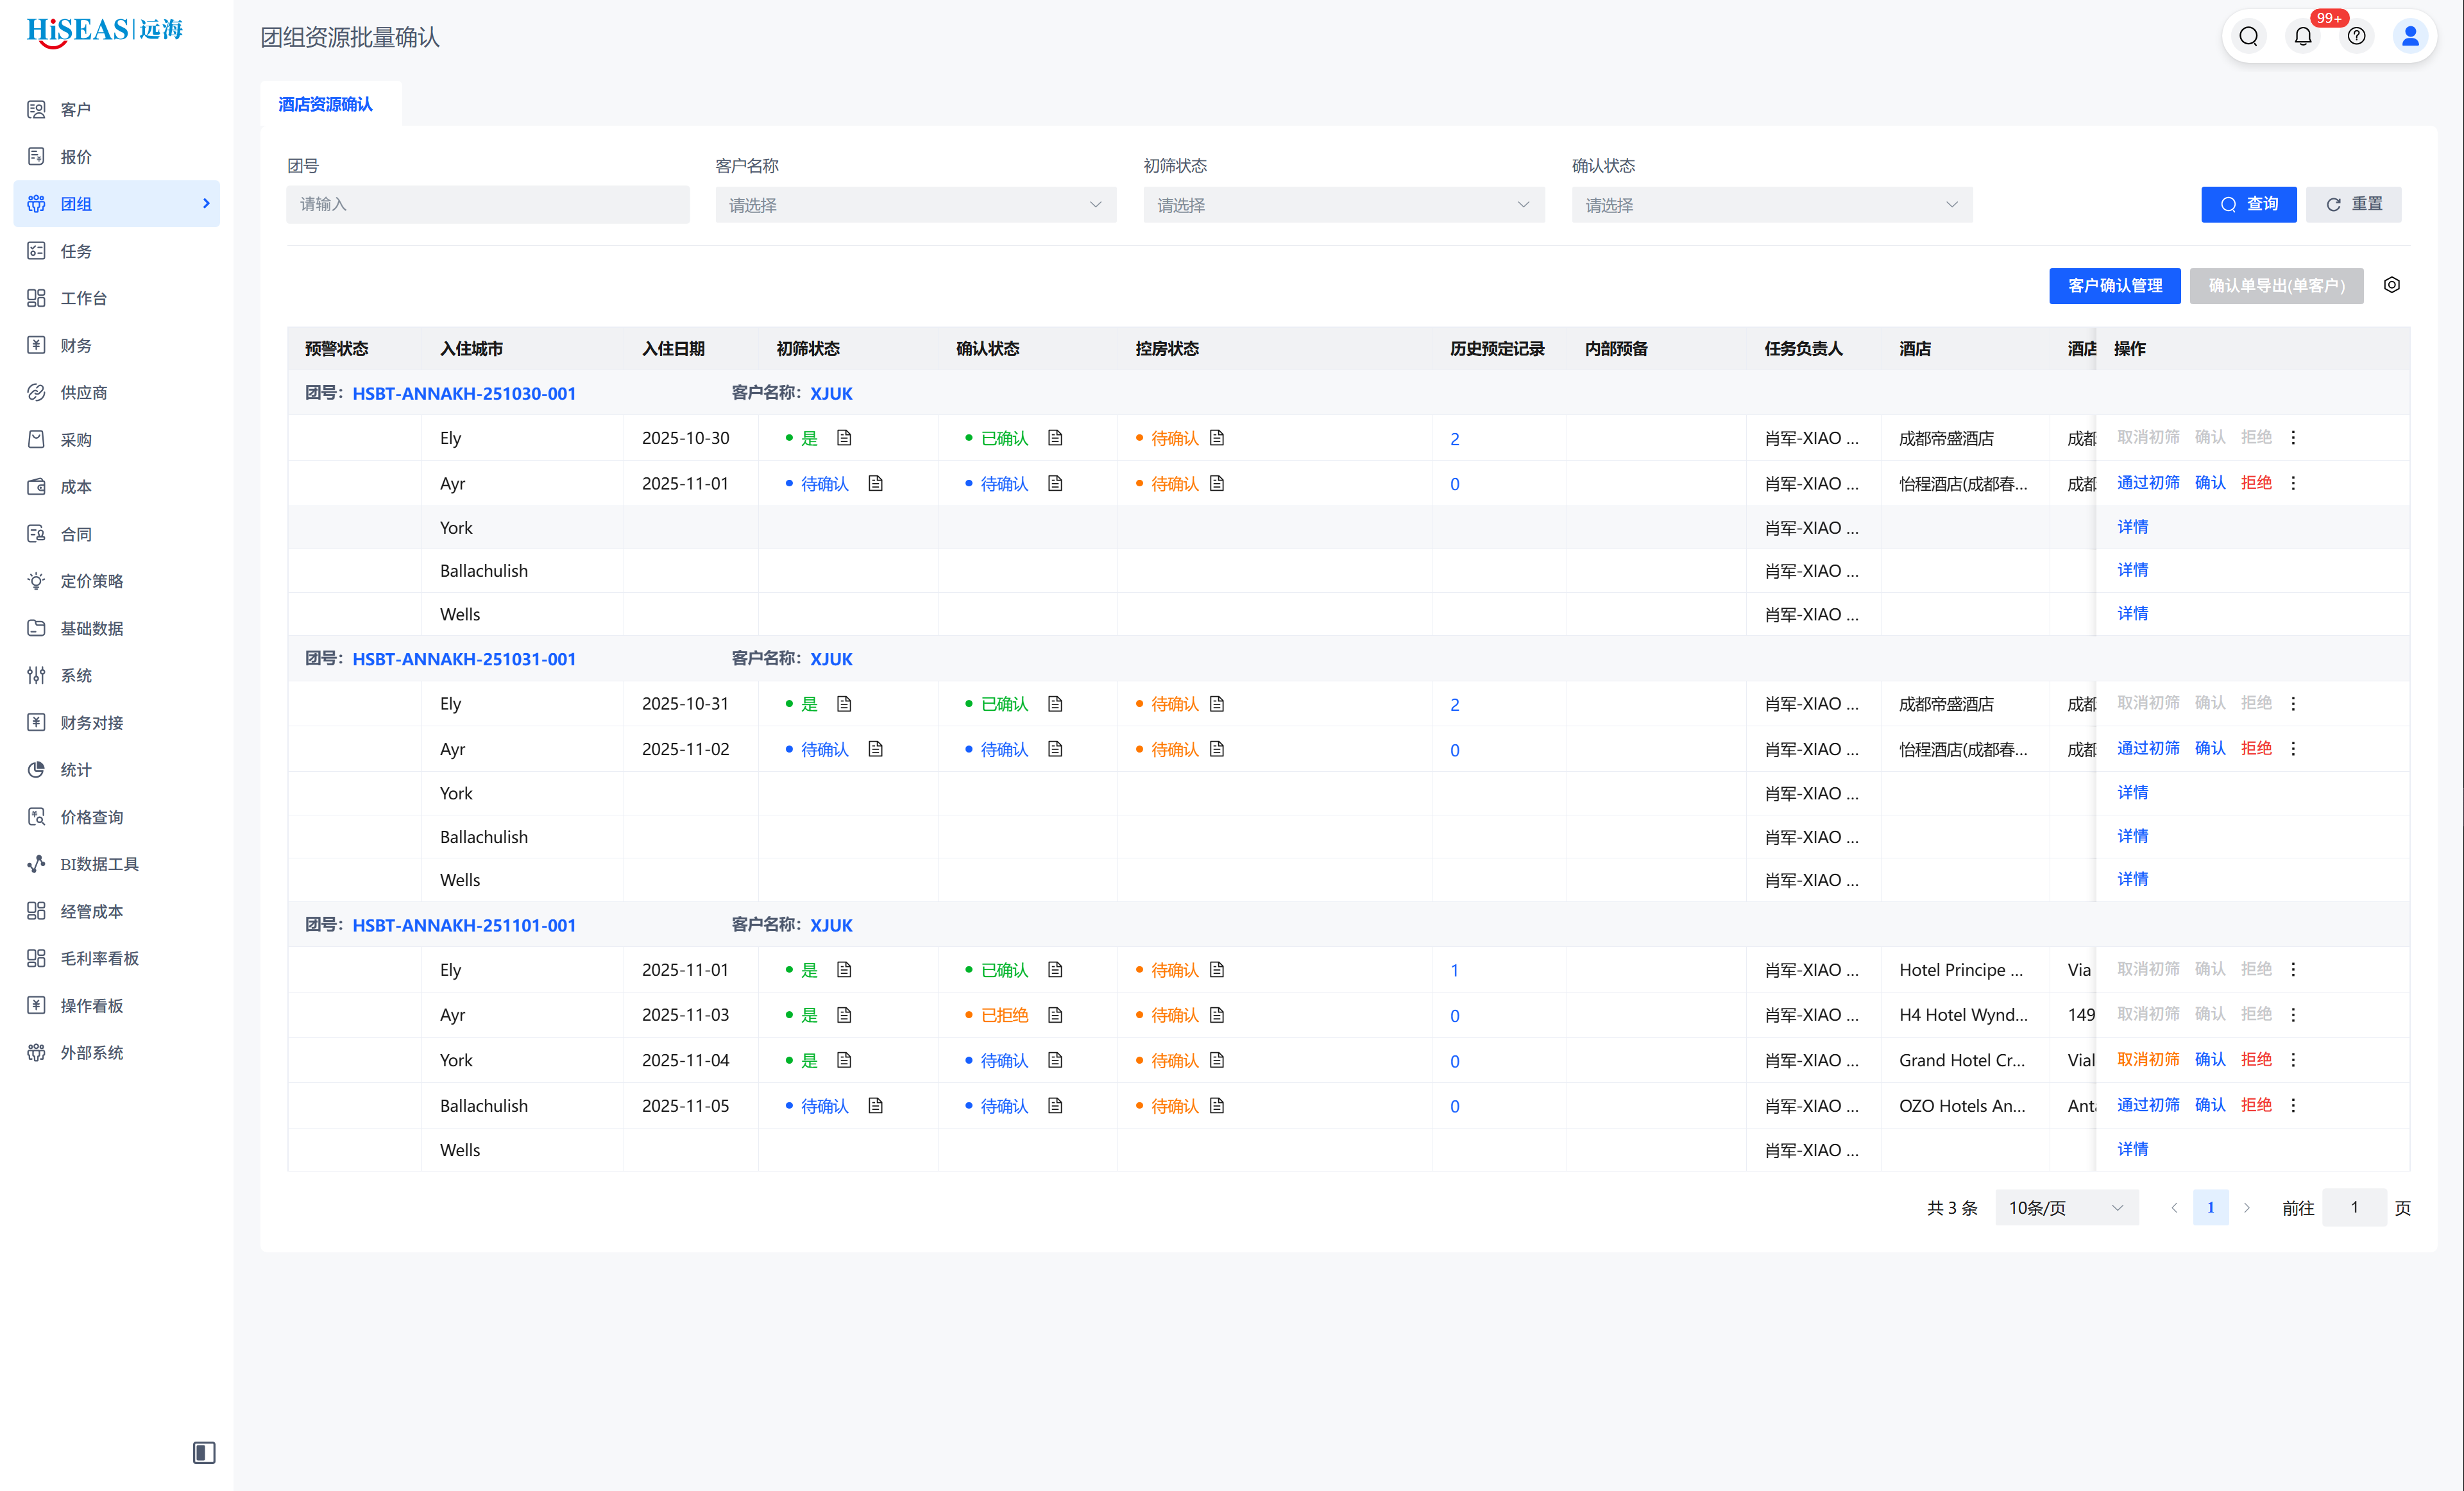
Task: Open the document icon beside 已拒绝 status
Action: [x=1055, y=1015]
